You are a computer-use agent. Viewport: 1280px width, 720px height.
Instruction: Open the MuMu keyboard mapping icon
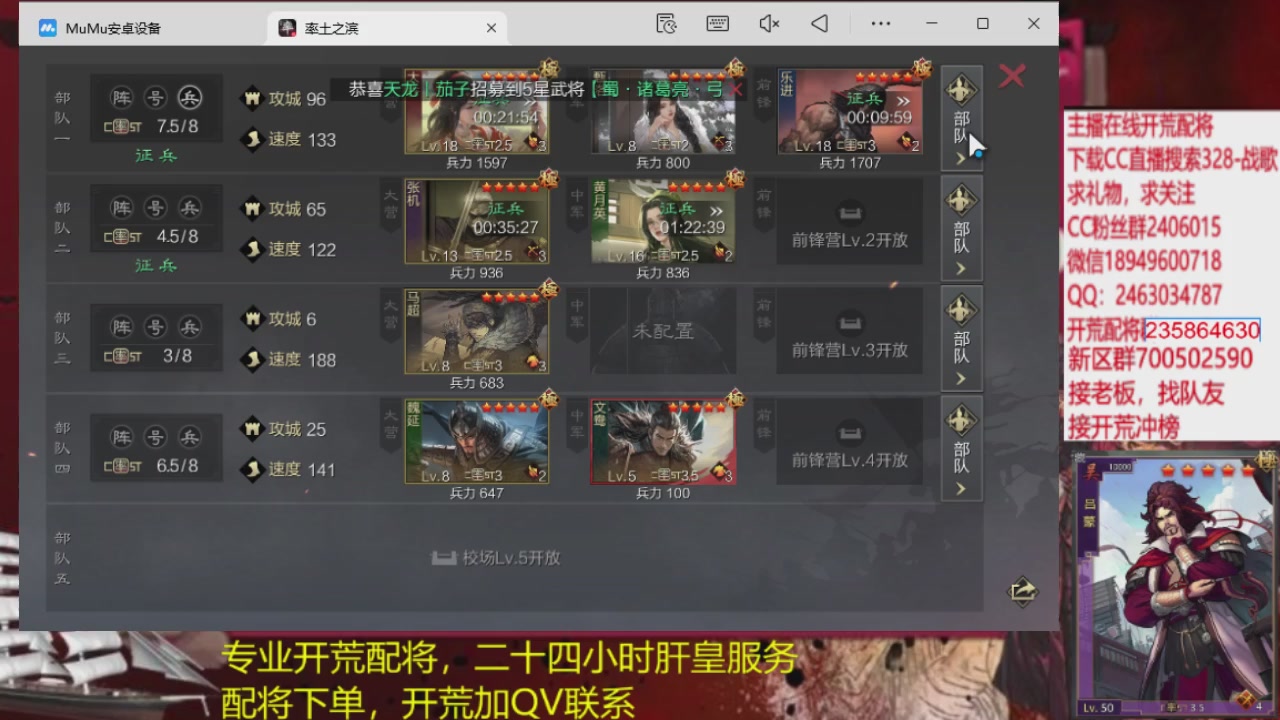pyautogui.click(x=717, y=23)
